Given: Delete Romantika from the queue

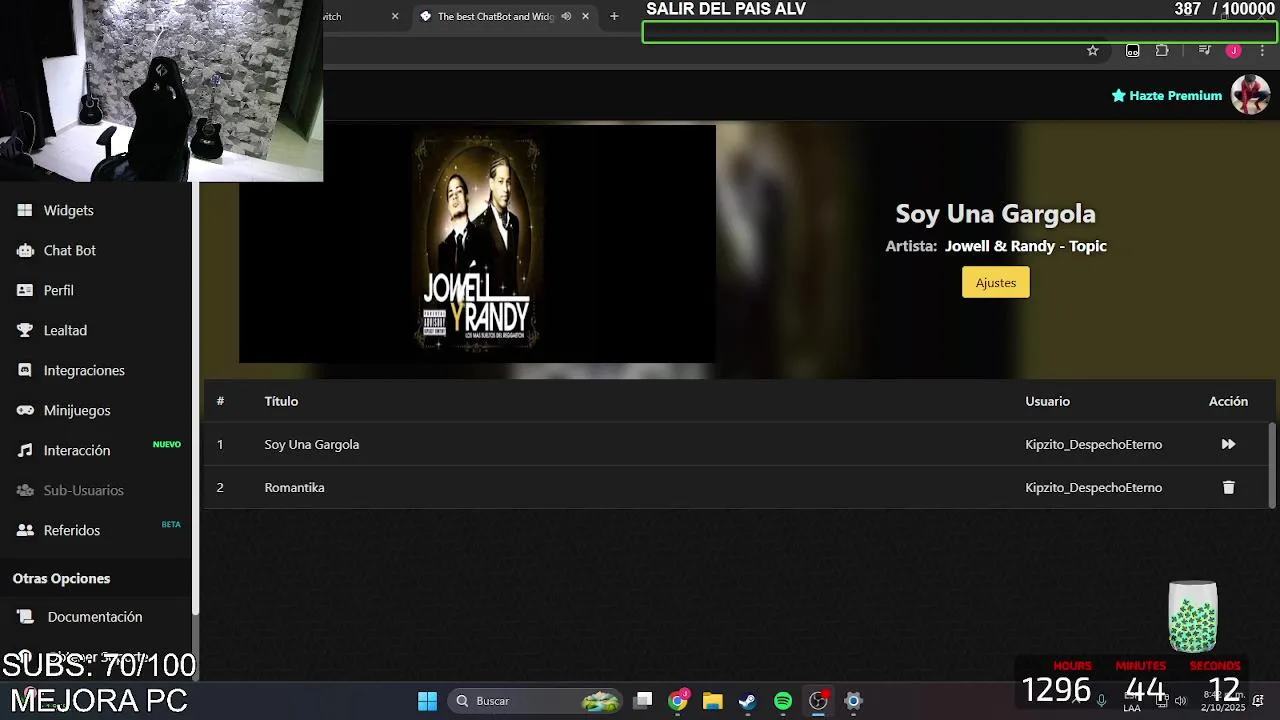Looking at the screenshot, I should pos(1228,487).
